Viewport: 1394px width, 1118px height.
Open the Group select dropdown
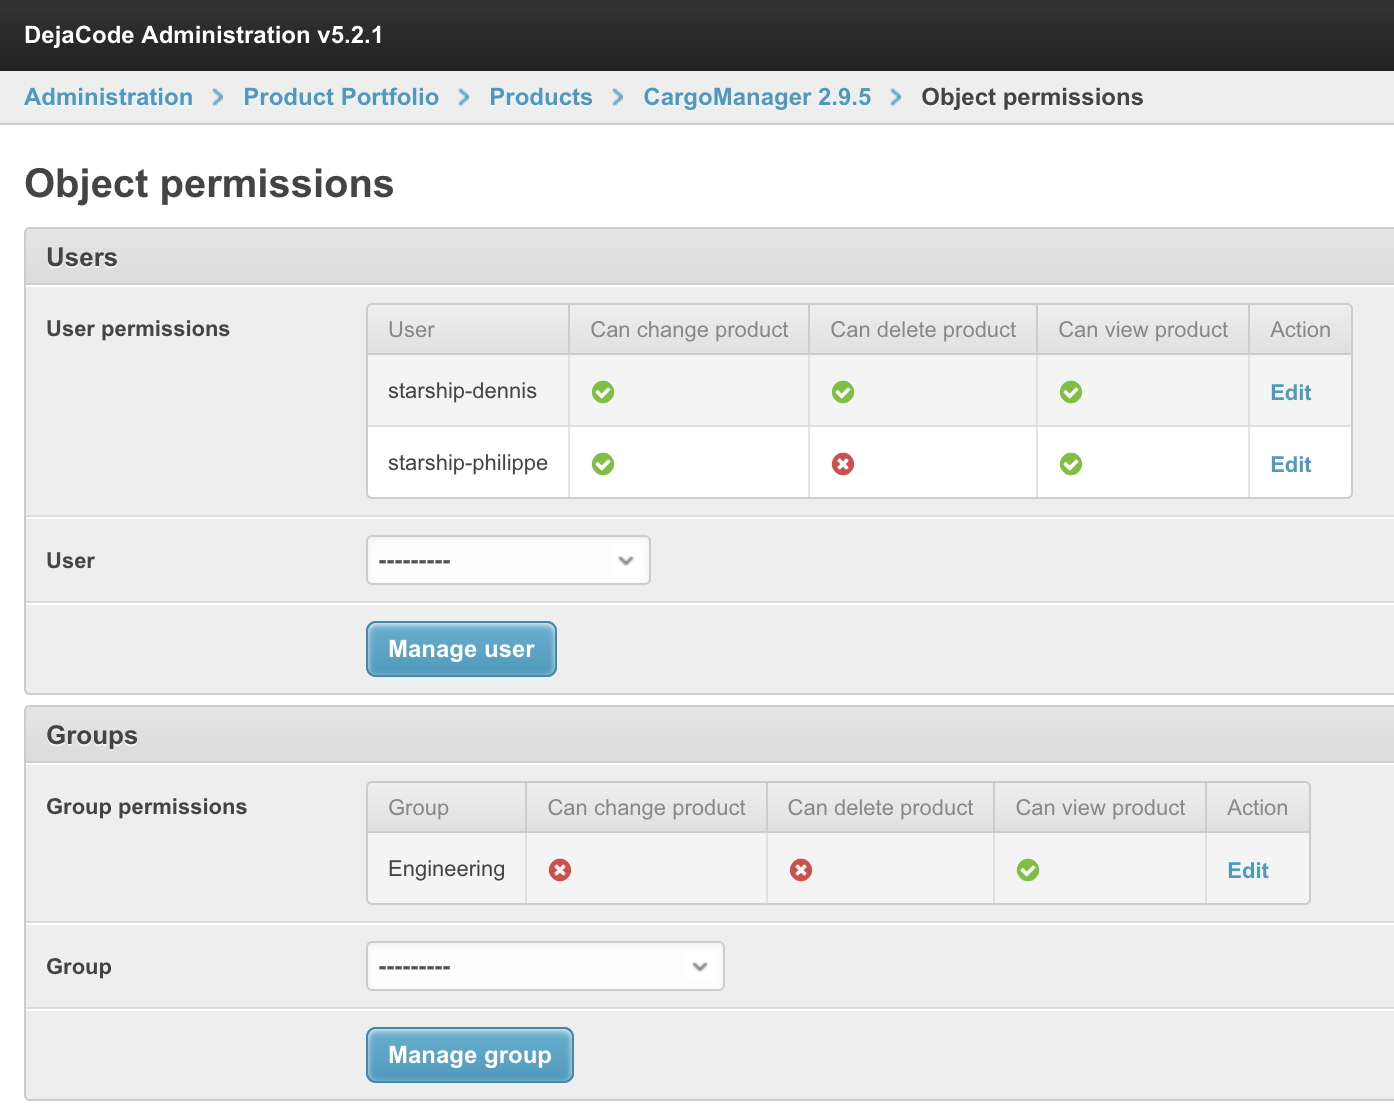[545, 966]
